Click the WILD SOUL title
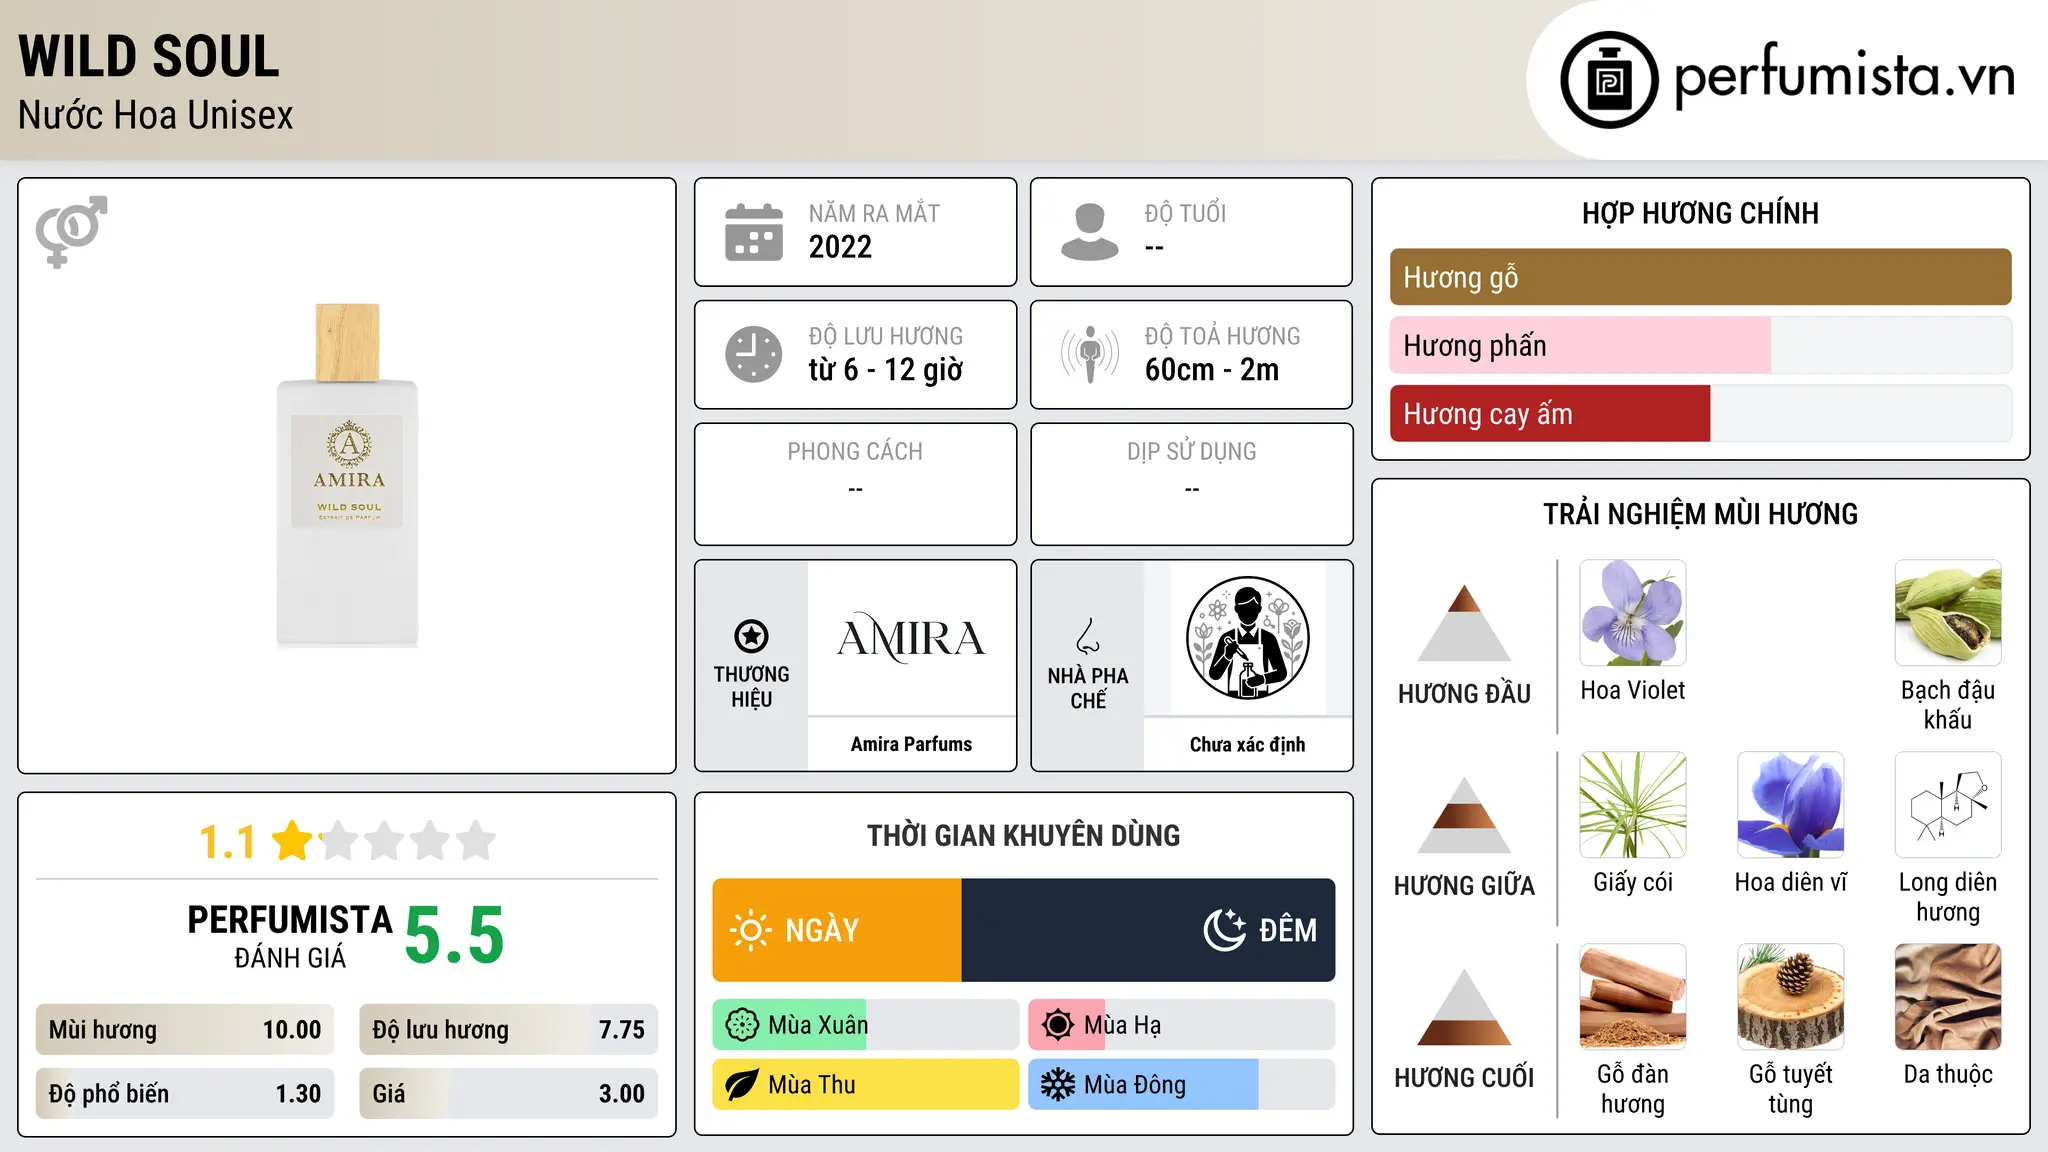The image size is (2048, 1152). click(x=149, y=56)
